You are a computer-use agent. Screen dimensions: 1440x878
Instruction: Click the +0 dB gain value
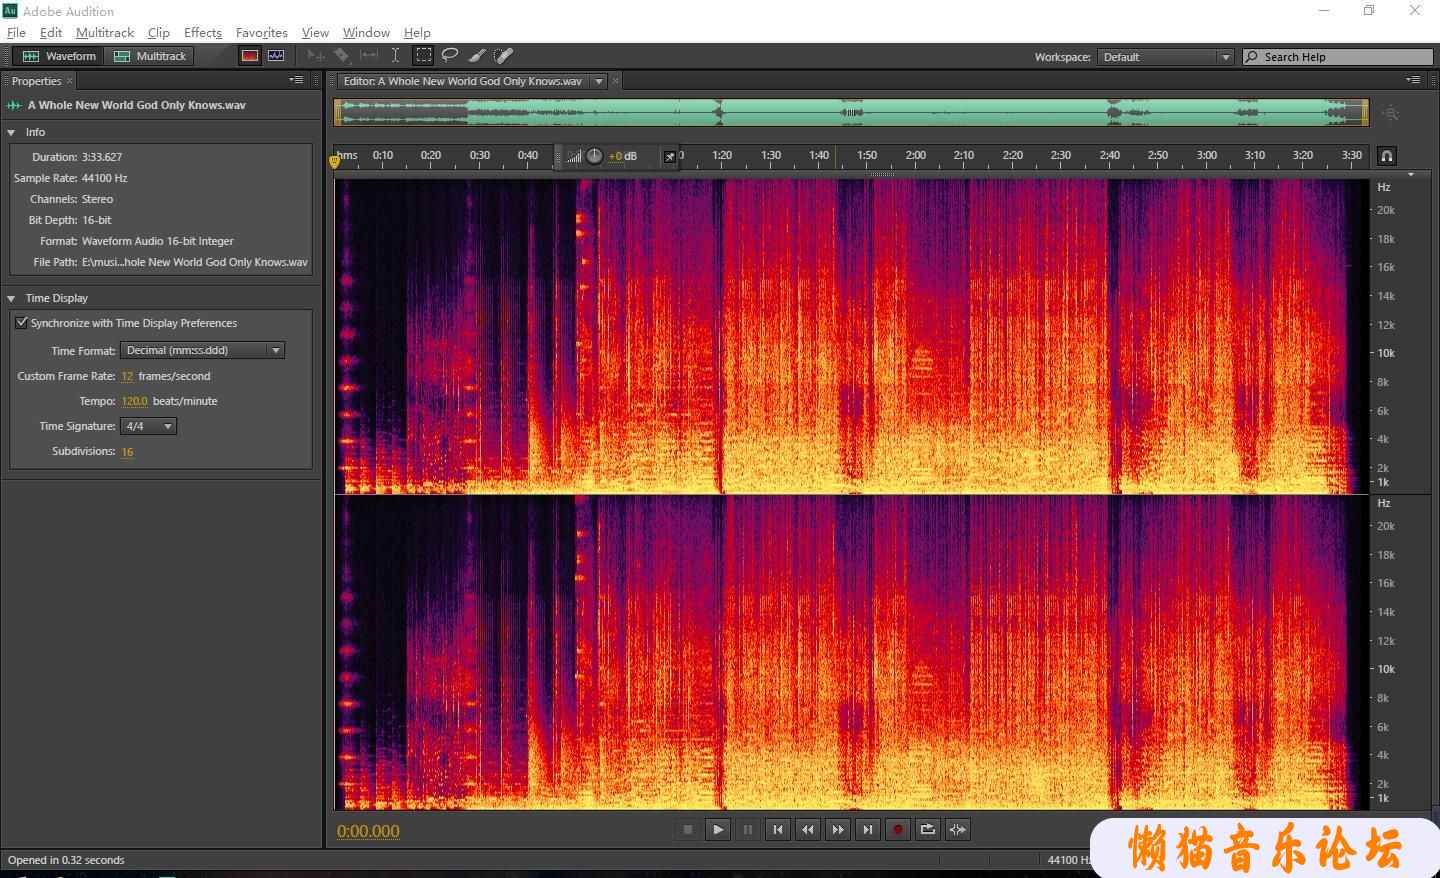pyautogui.click(x=623, y=156)
